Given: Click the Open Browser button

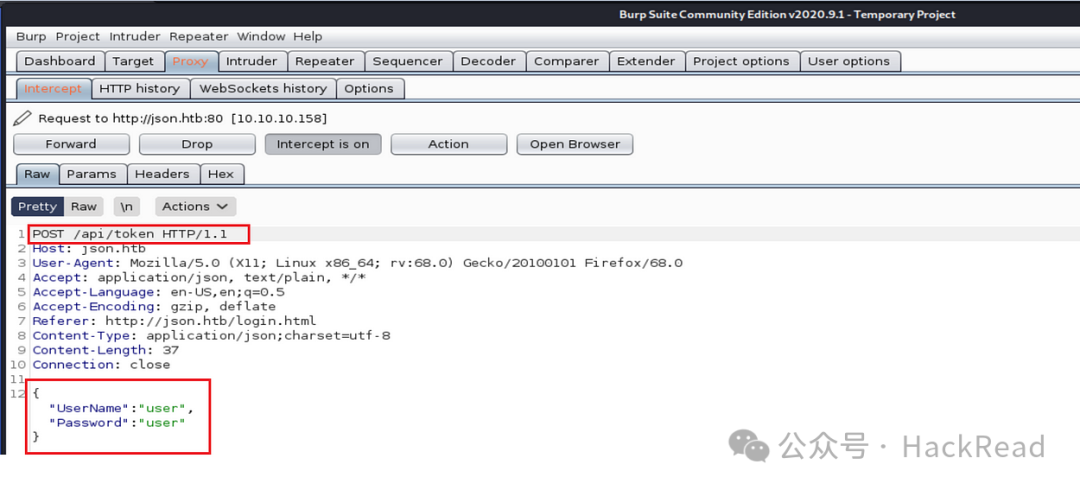Looking at the screenshot, I should (574, 144).
